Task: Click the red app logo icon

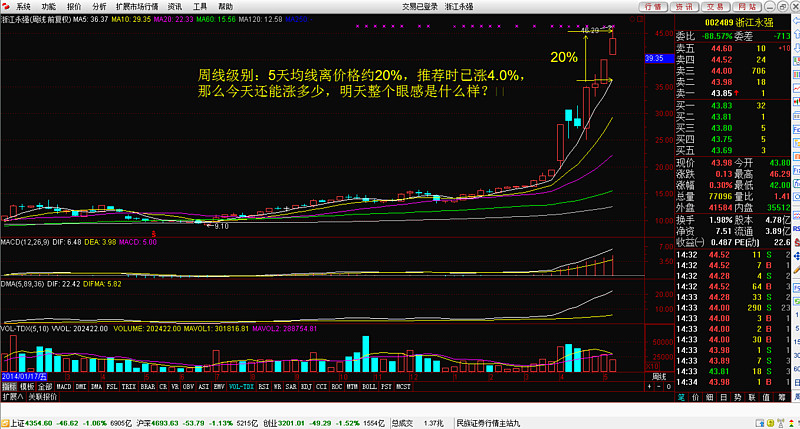Action: 7,6
